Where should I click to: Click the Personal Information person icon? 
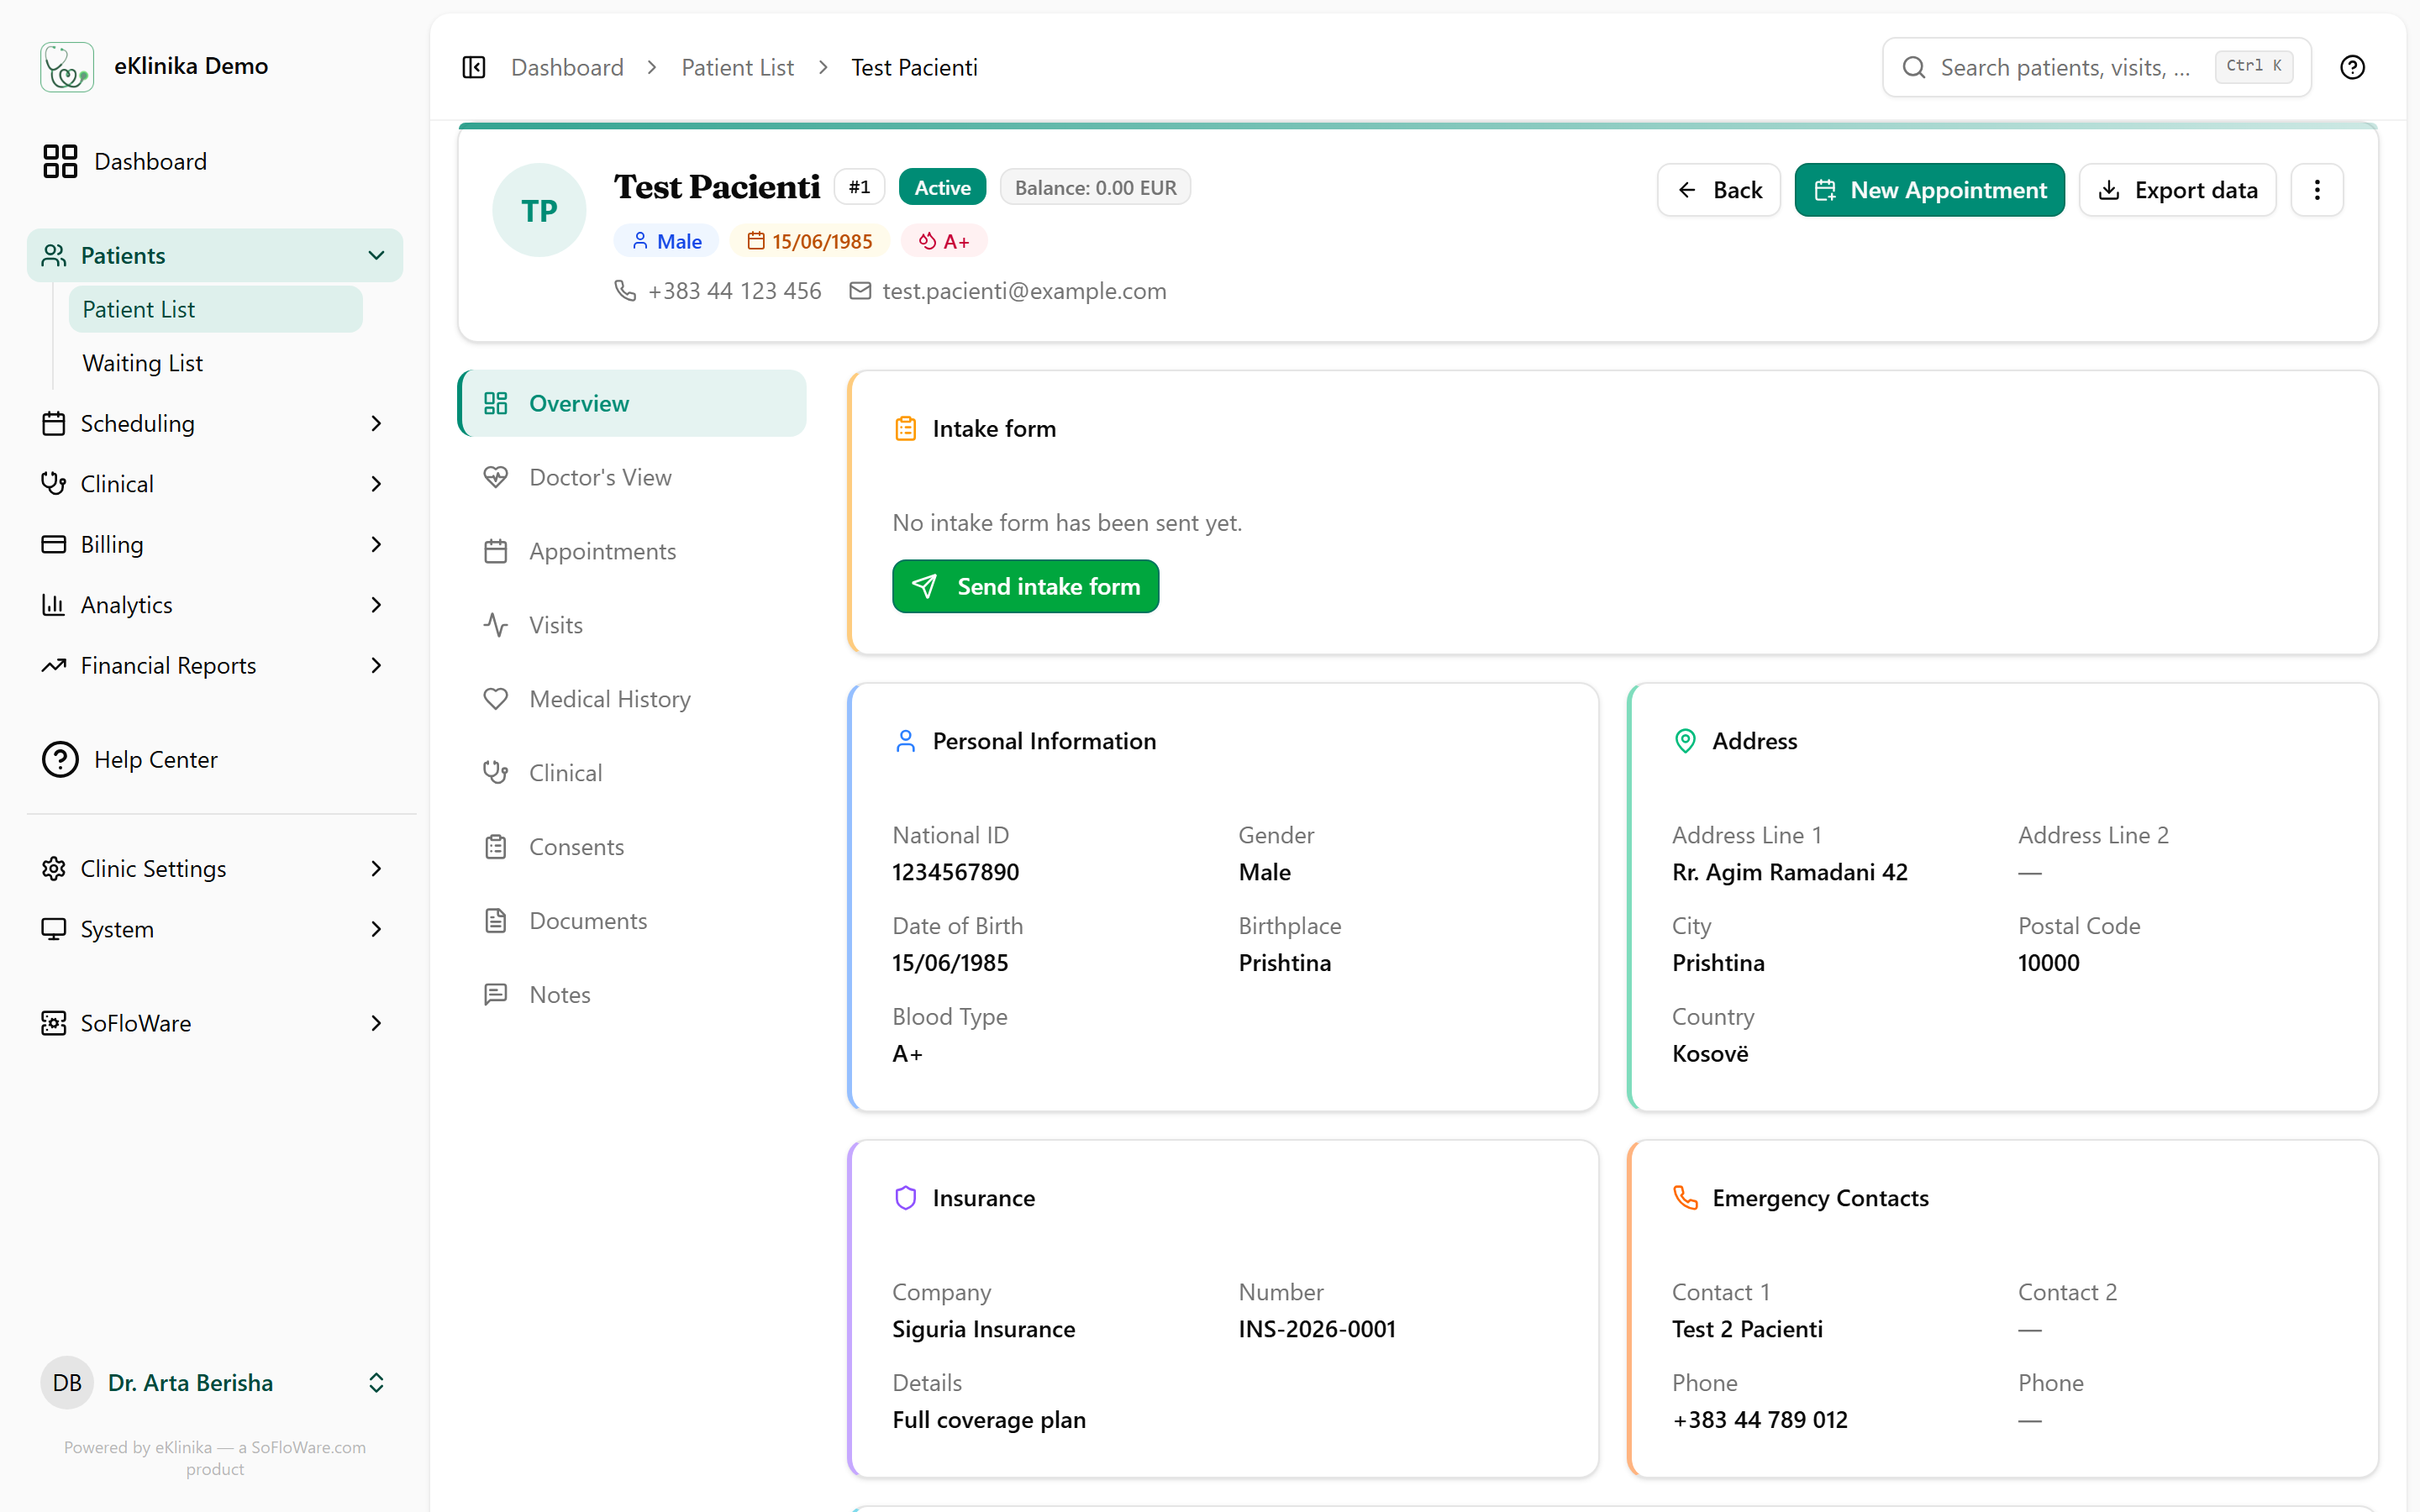coord(905,741)
